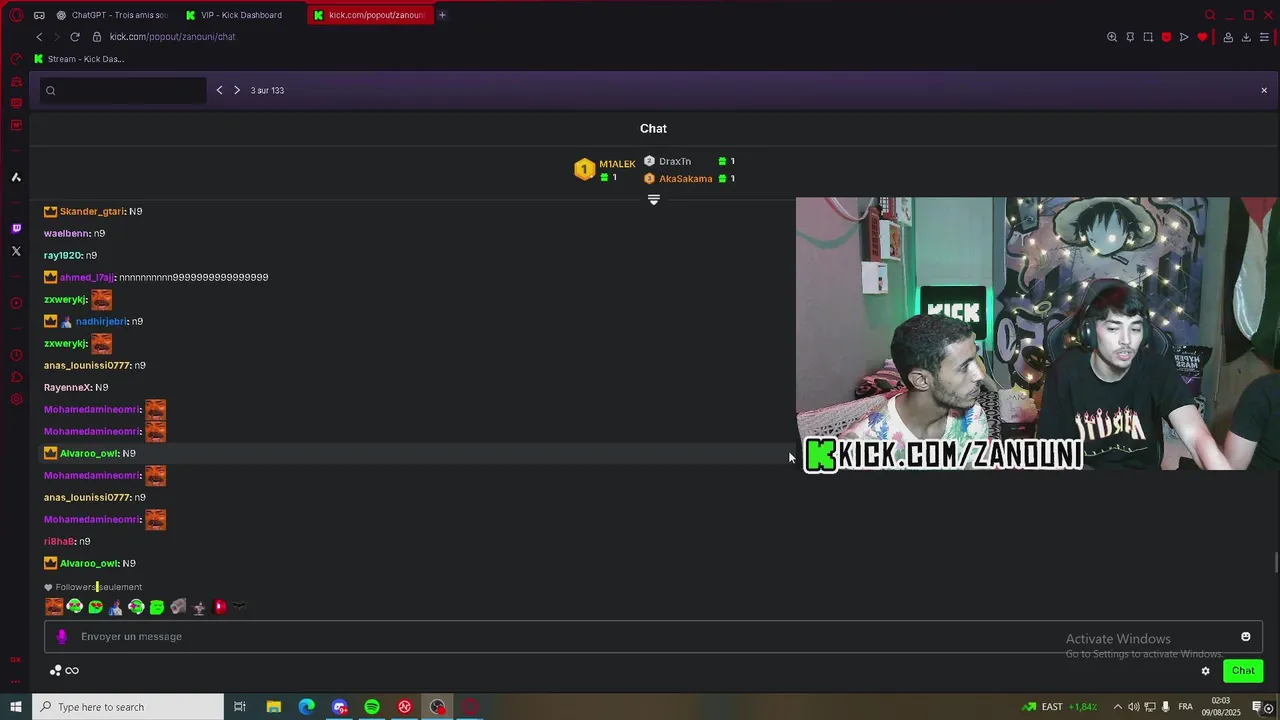This screenshot has width=1280, height=720.
Task: Open the sidebar three-dots more menu
Action: [16, 682]
